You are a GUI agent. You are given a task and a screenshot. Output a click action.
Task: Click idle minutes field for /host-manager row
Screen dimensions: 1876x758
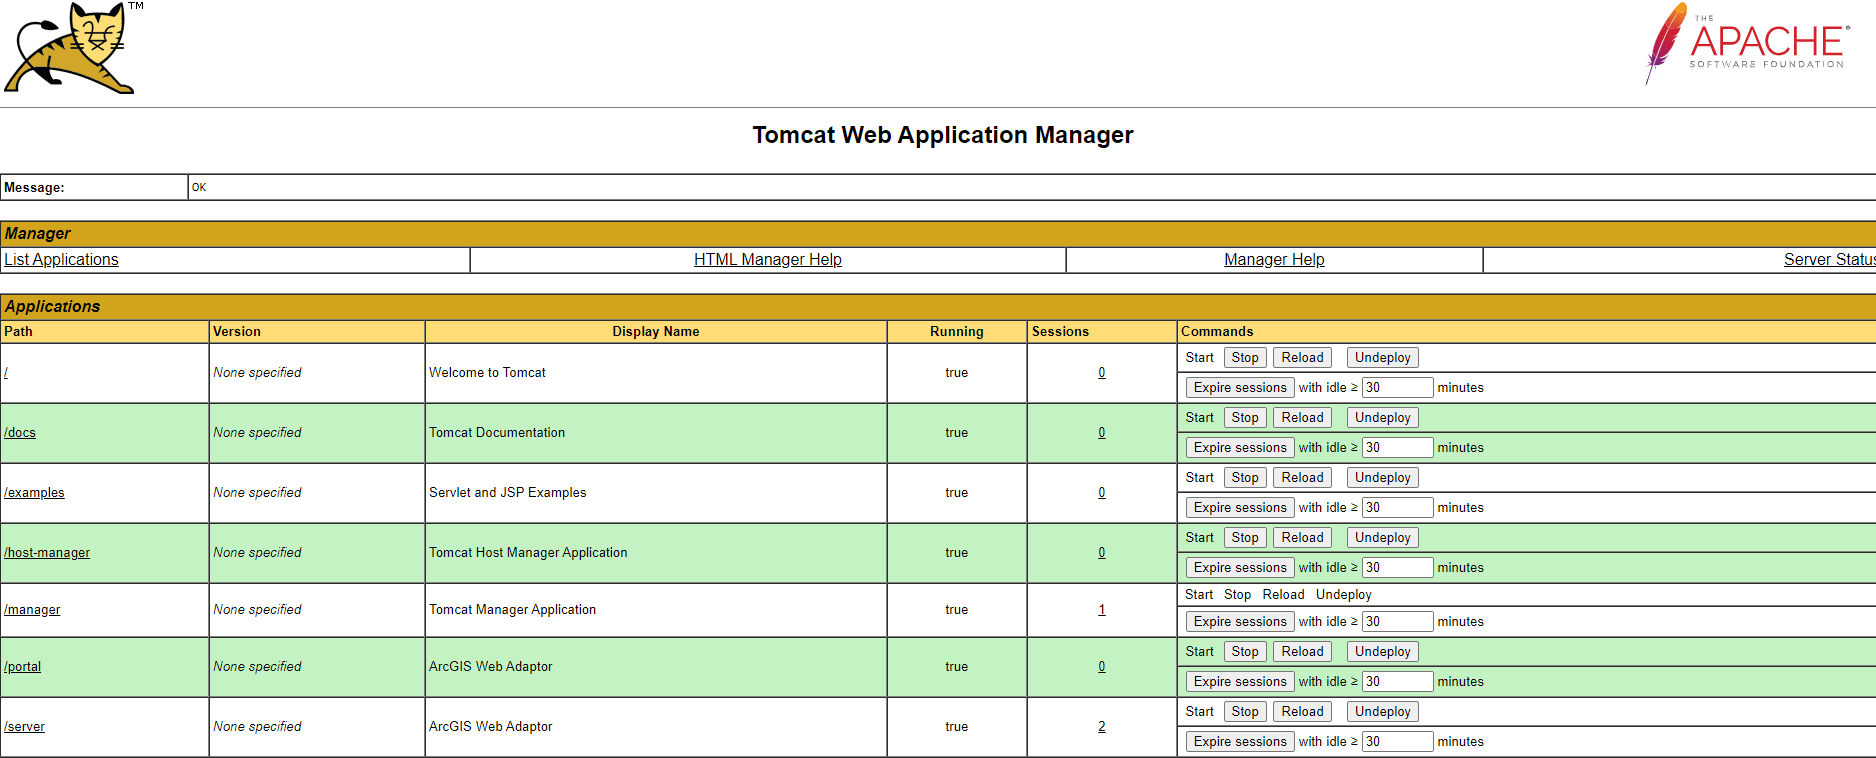[1398, 568]
